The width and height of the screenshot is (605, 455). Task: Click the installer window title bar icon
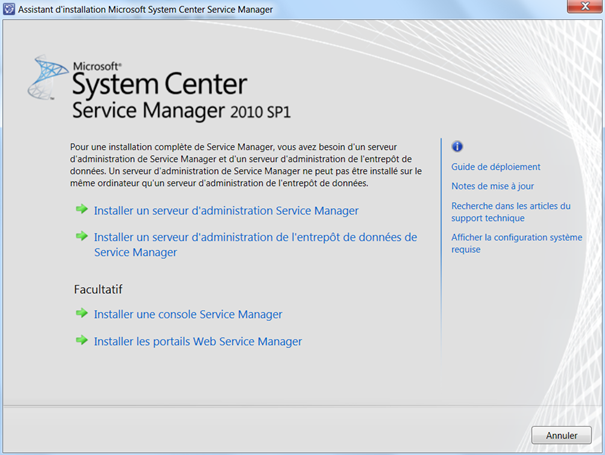coord(8,9)
